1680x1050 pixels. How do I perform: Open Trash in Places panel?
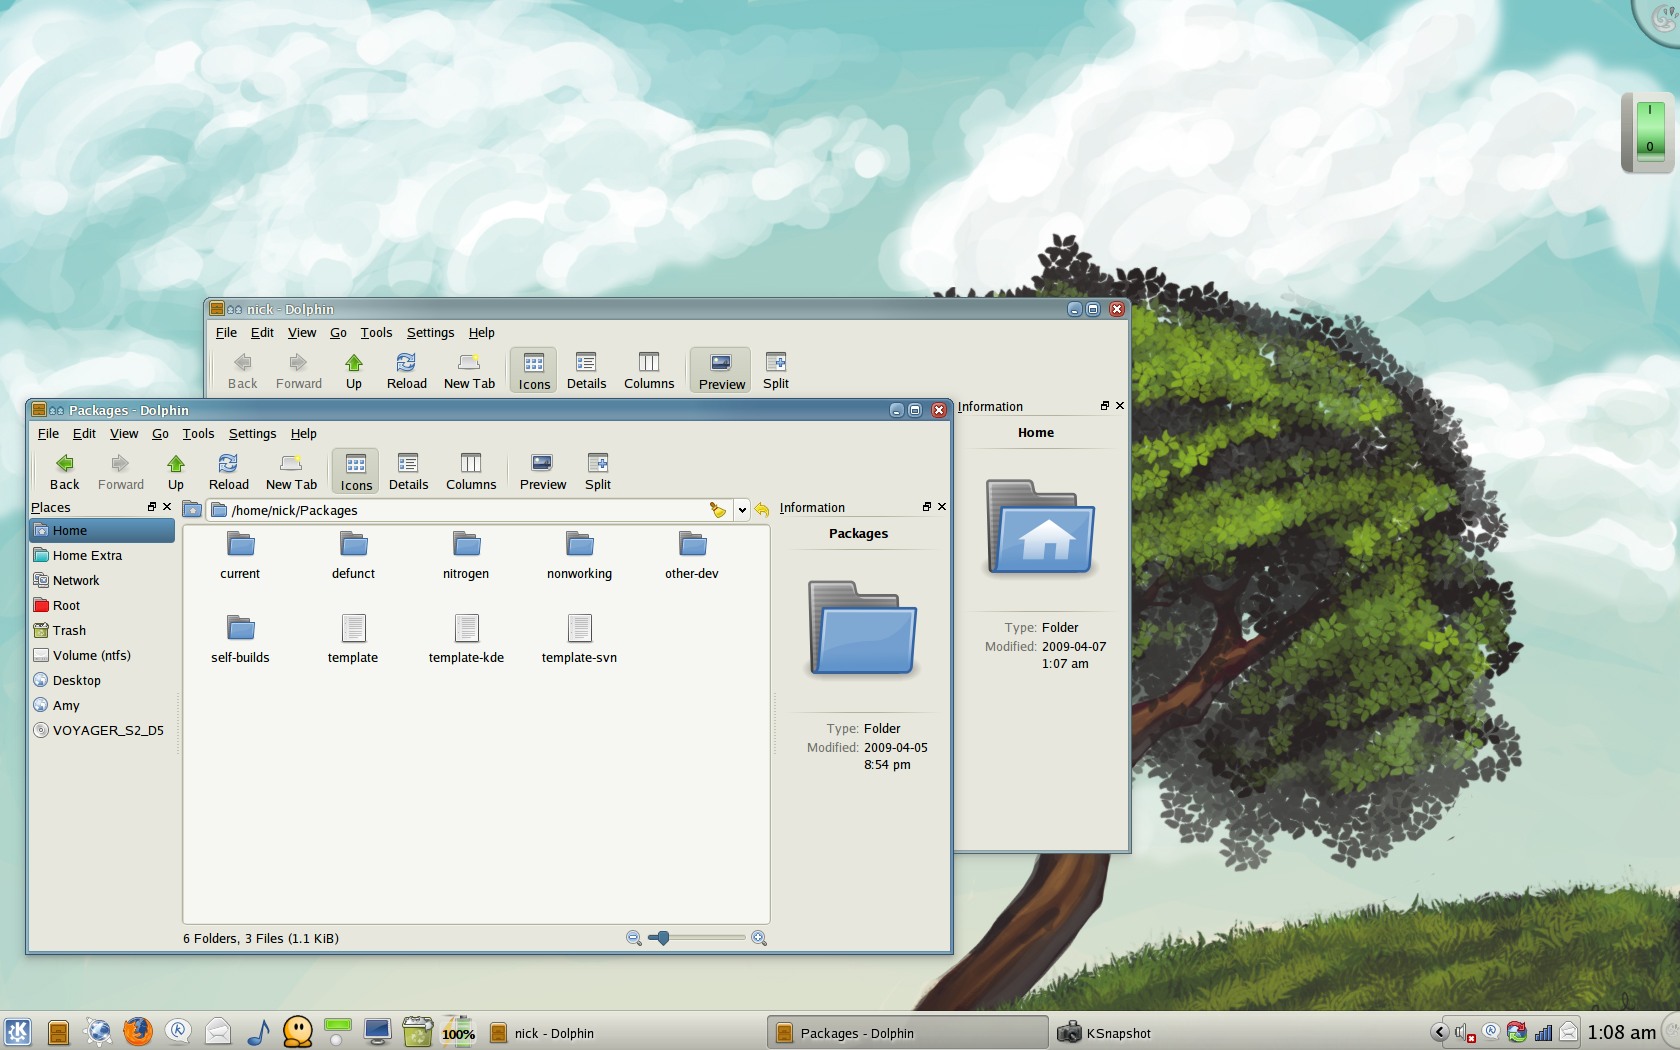[x=102, y=630]
